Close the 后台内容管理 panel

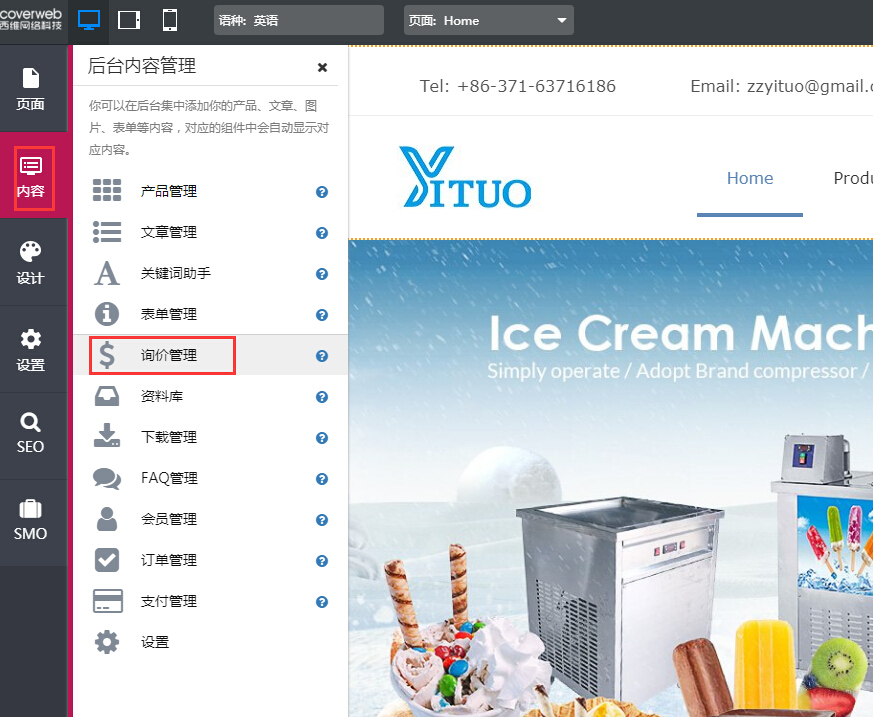tap(322, 67)
